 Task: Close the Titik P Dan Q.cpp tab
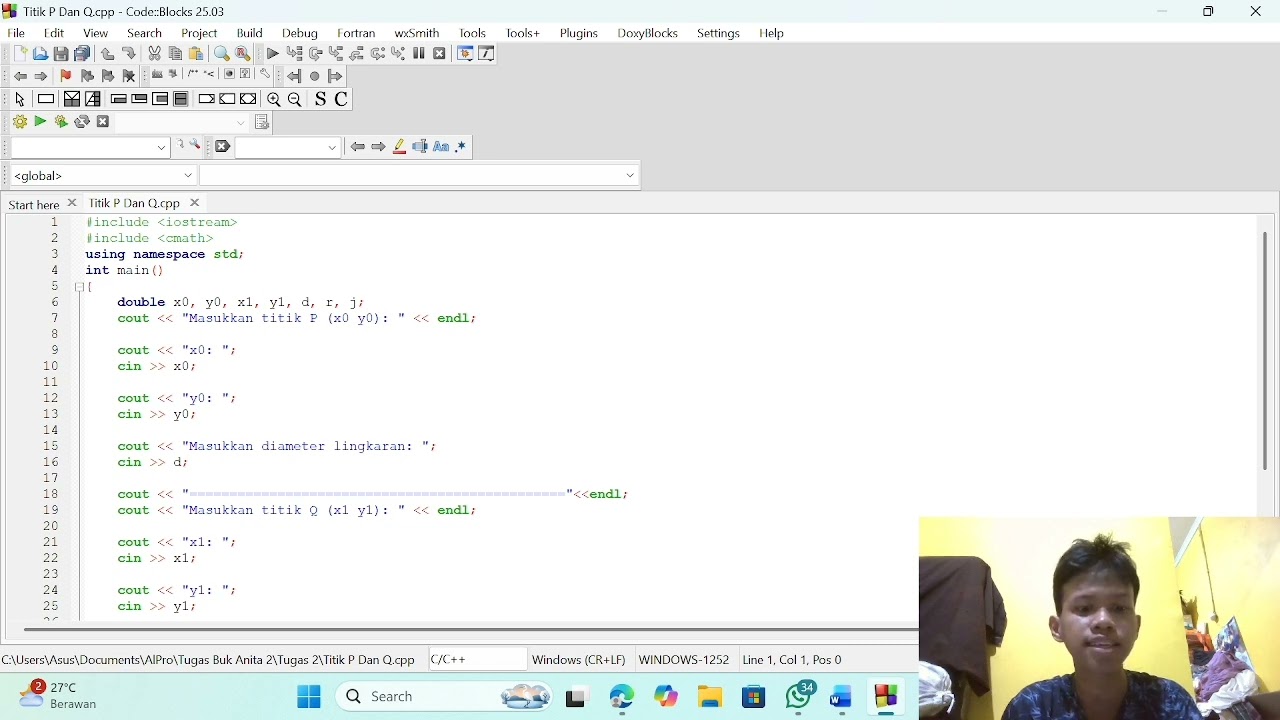pyautogui.click(x=195, y=203)
